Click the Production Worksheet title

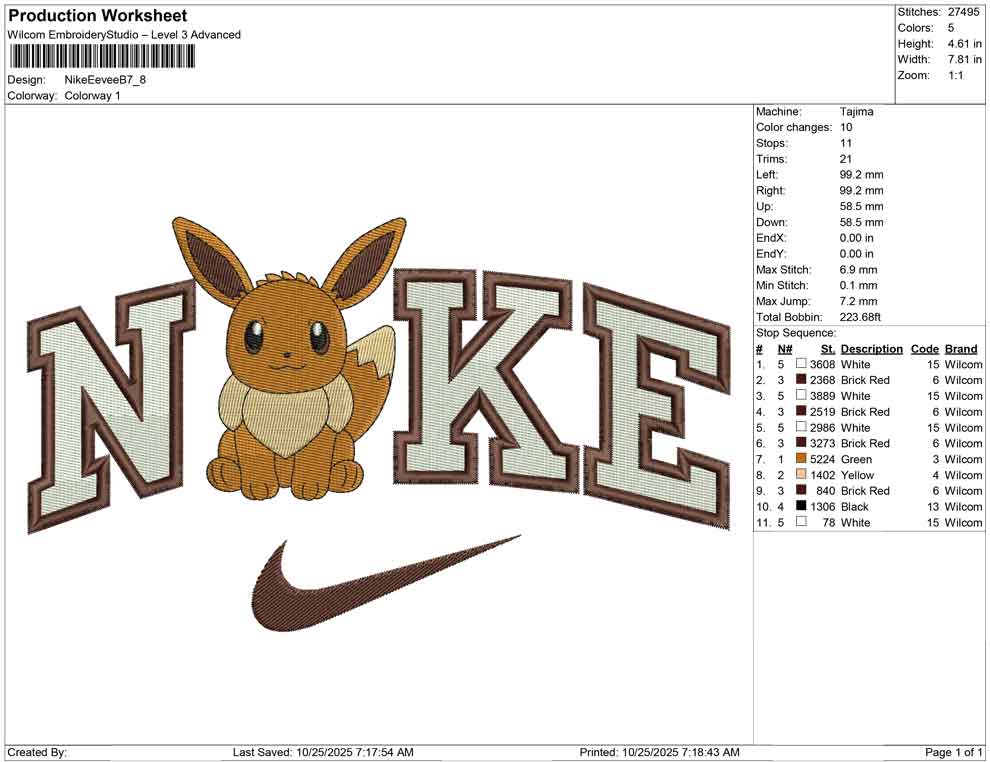(x=98, y=15)
